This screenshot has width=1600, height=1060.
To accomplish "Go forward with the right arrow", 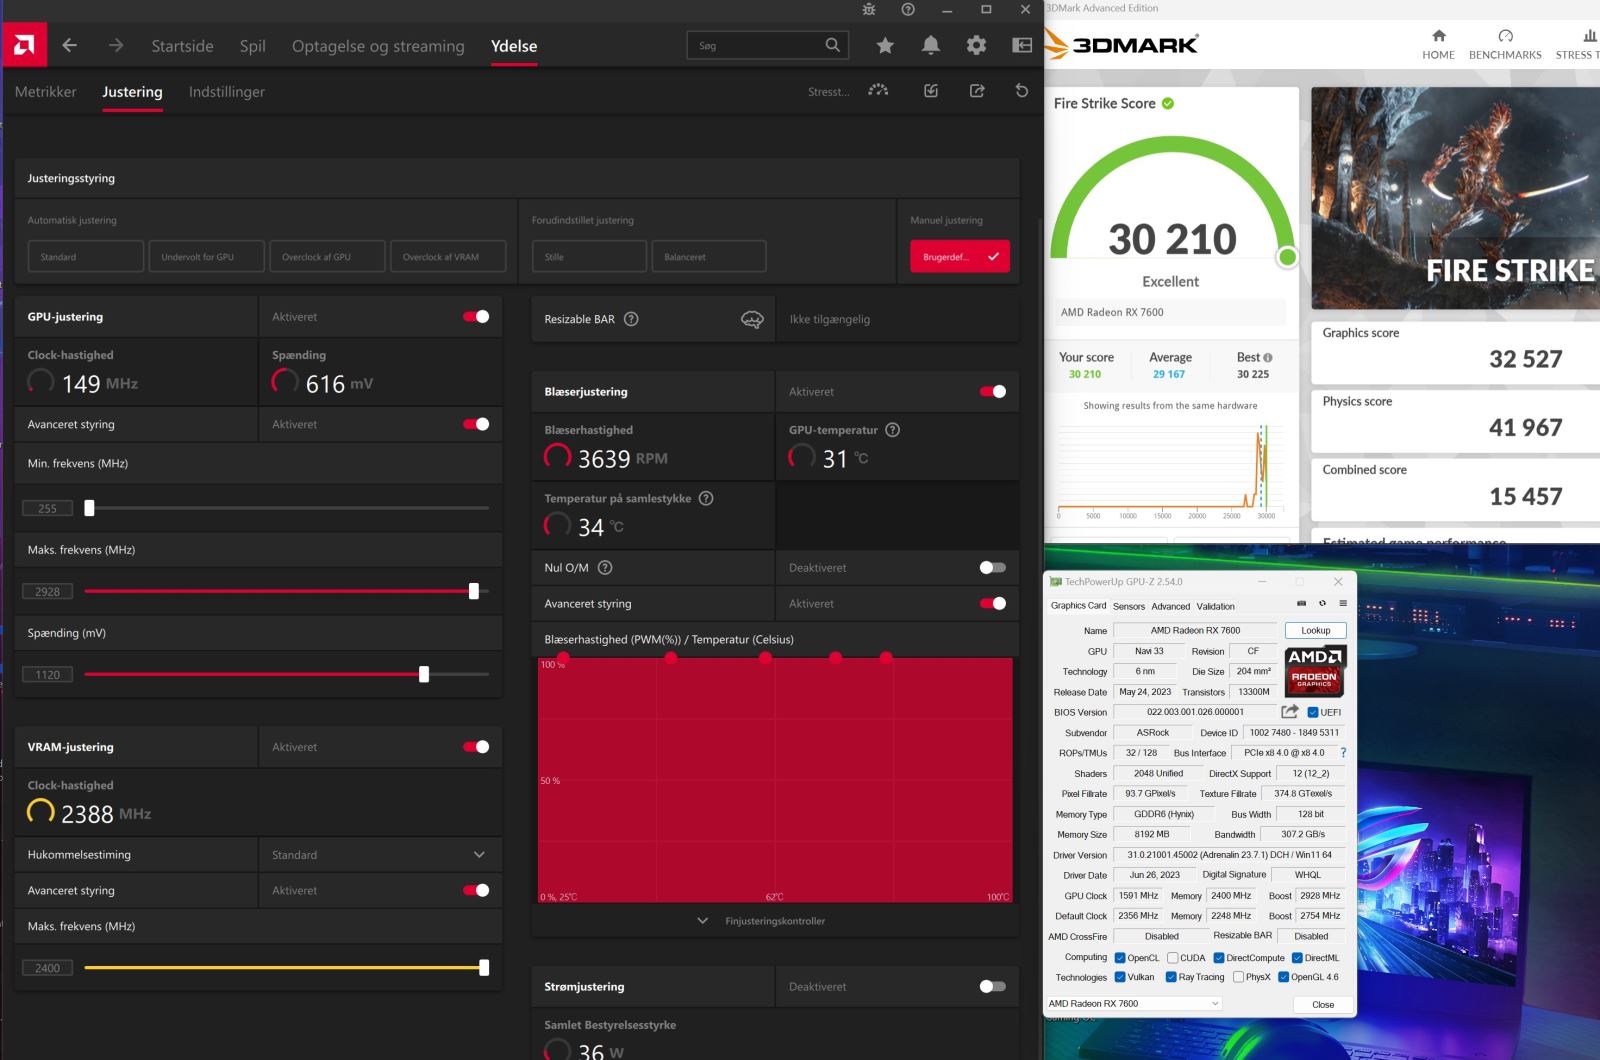I will tap(116, 45).
